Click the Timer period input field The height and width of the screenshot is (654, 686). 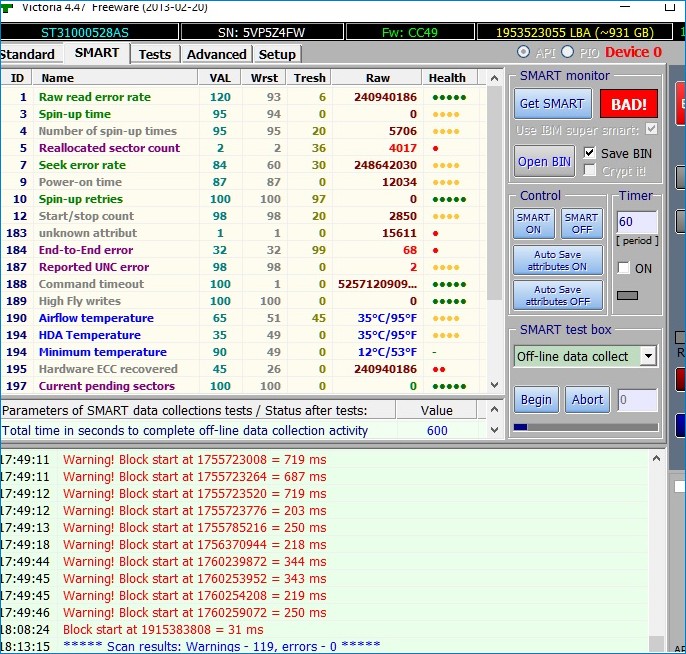coord(636,222)
